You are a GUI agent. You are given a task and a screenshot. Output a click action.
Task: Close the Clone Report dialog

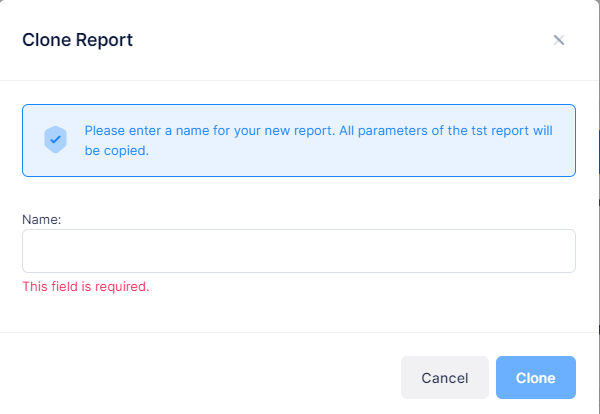pyautogui.click(x=559, y=40)
